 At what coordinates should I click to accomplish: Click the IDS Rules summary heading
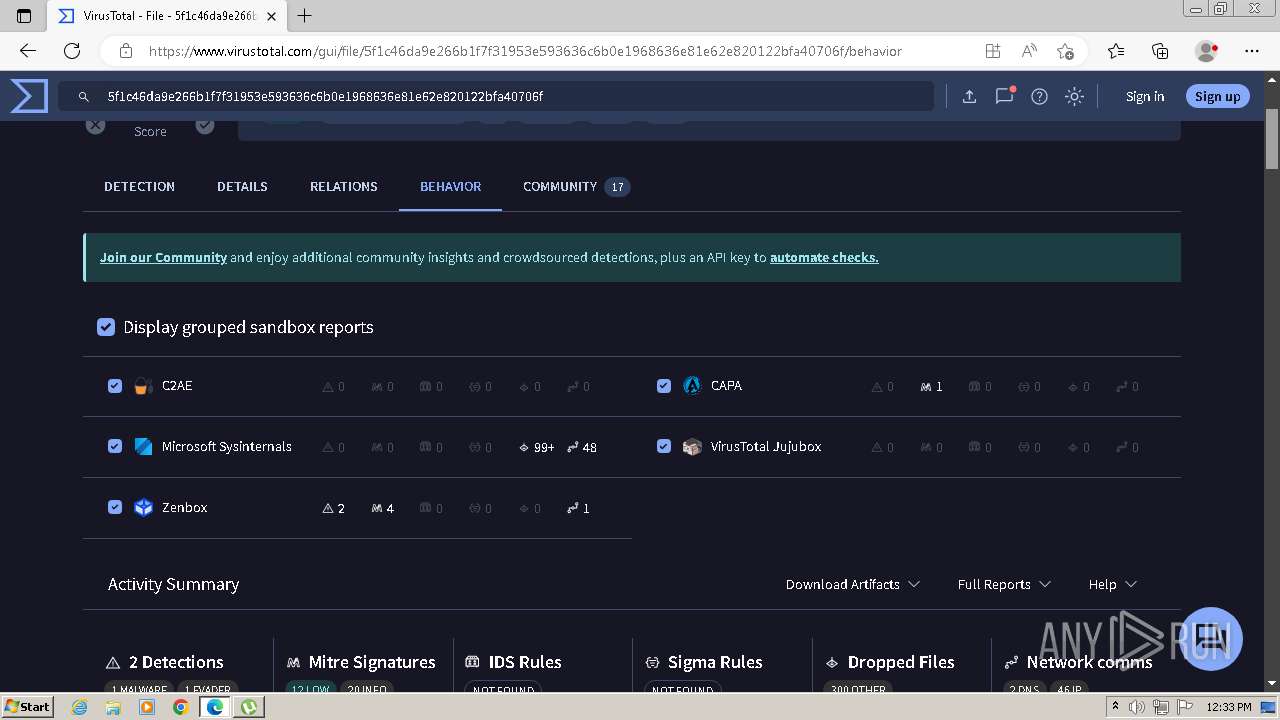[x=513, y=662]
